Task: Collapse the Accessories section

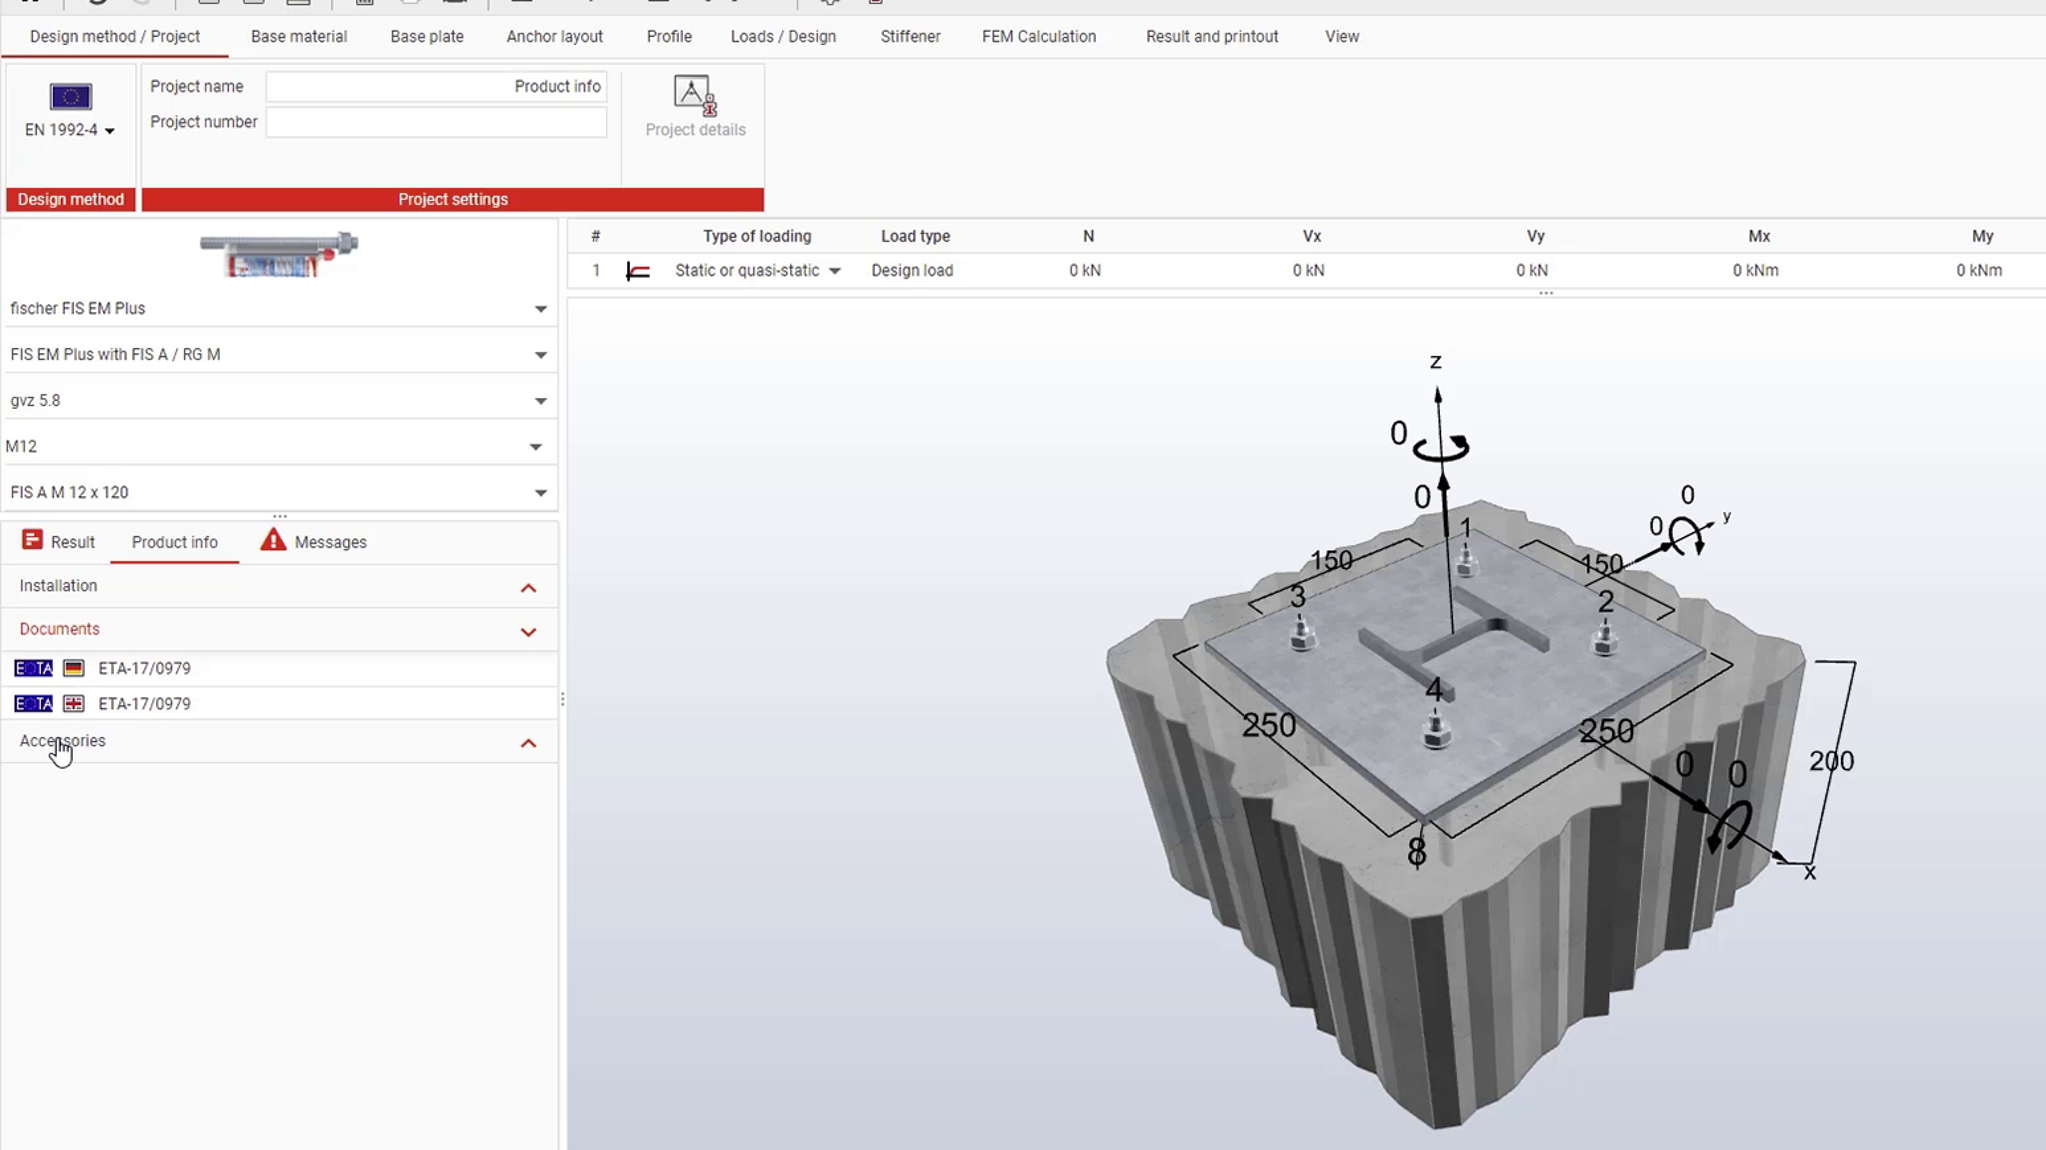Action: (528, 742)
